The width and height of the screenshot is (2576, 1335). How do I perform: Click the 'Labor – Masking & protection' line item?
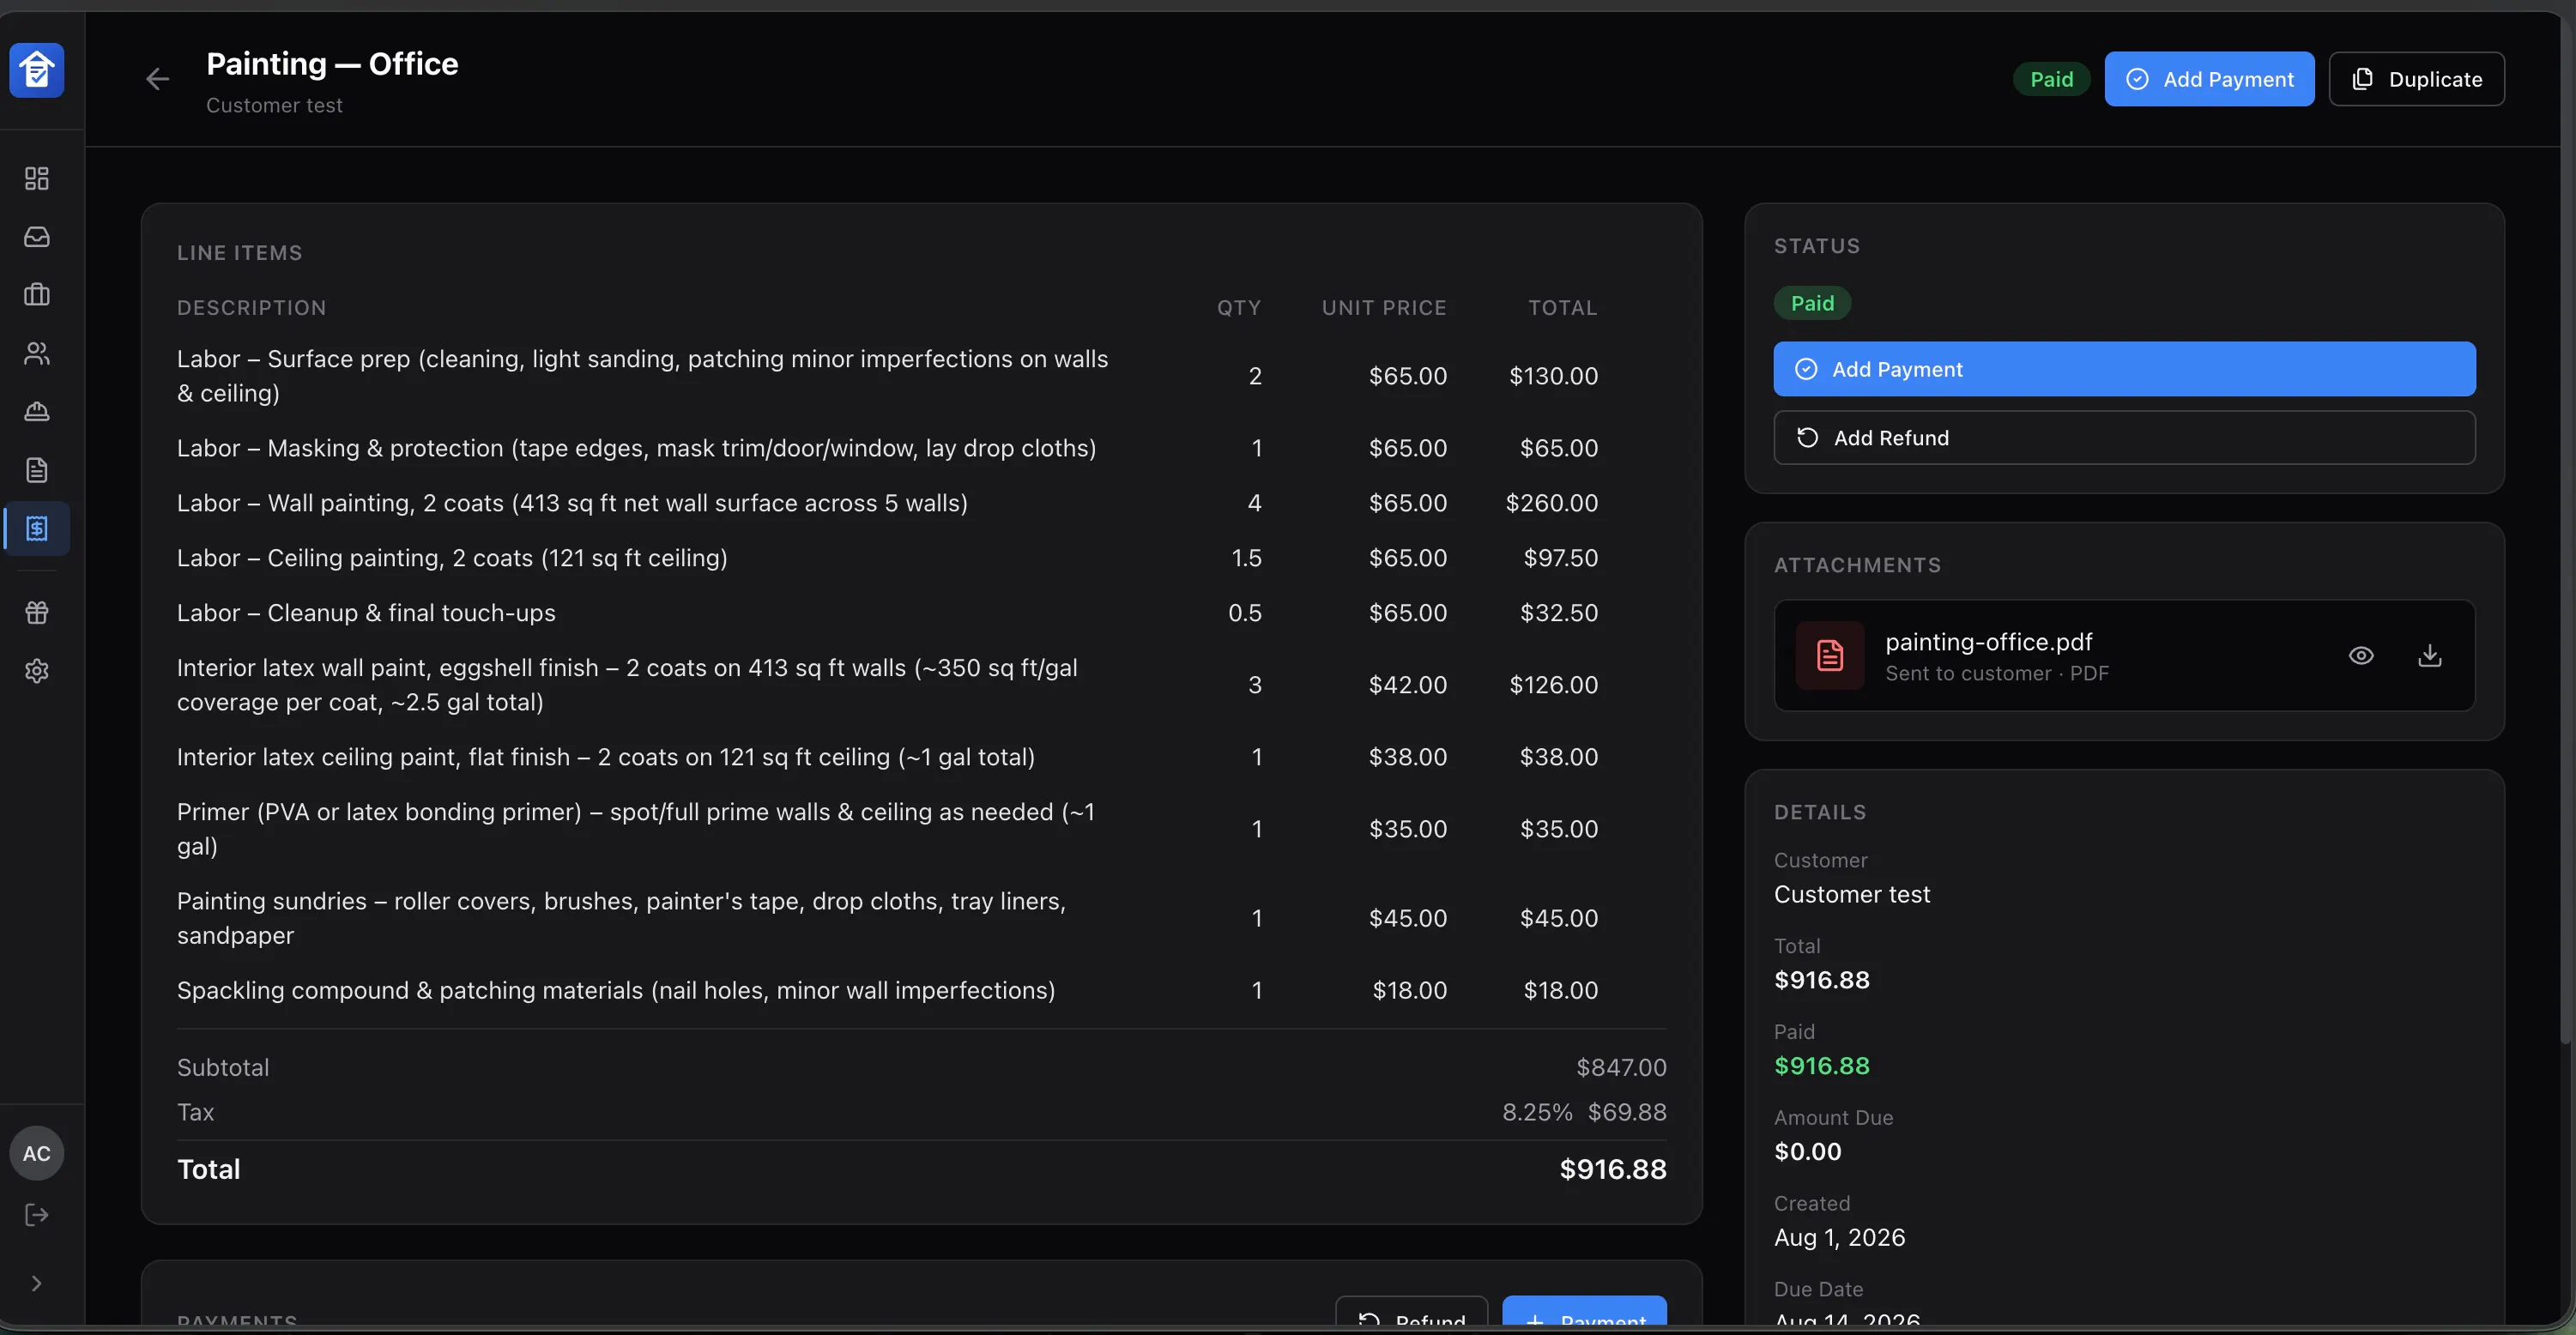[636, 448]
